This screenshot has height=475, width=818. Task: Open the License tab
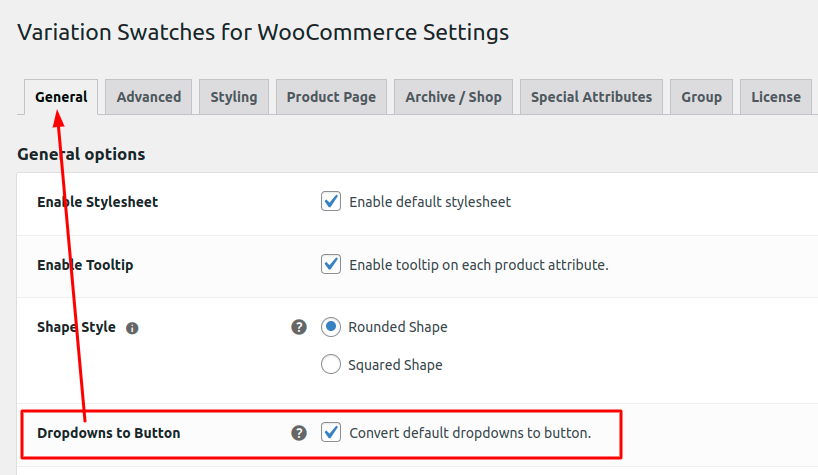pyautogui.click(x=776, y=97)
